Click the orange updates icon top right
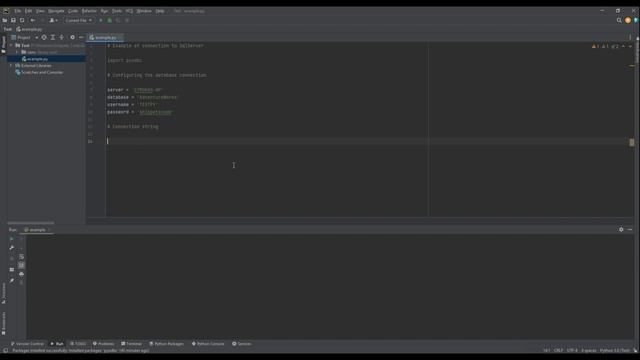This screenshot has width=640, height=360. [x=628, y=20]
